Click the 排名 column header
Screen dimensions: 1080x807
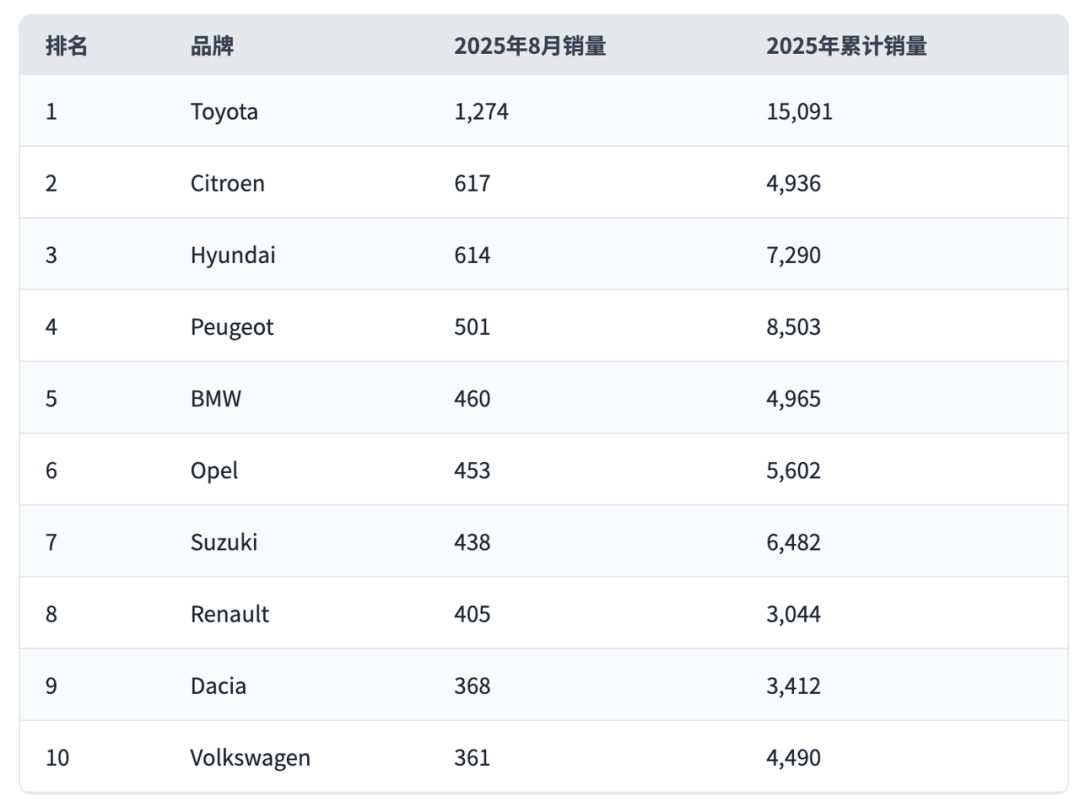click(x=67, y=46)
